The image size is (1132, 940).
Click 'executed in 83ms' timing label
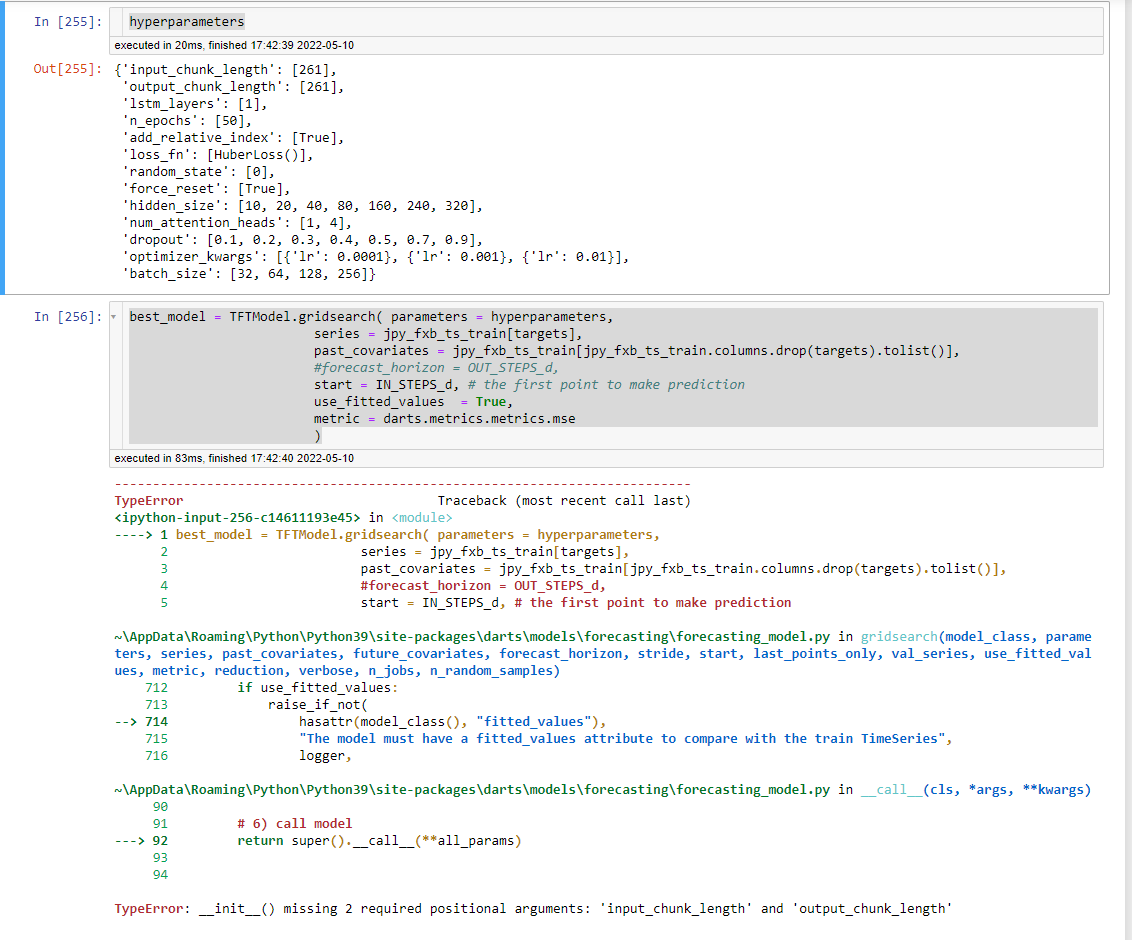(x=234, y=458)
